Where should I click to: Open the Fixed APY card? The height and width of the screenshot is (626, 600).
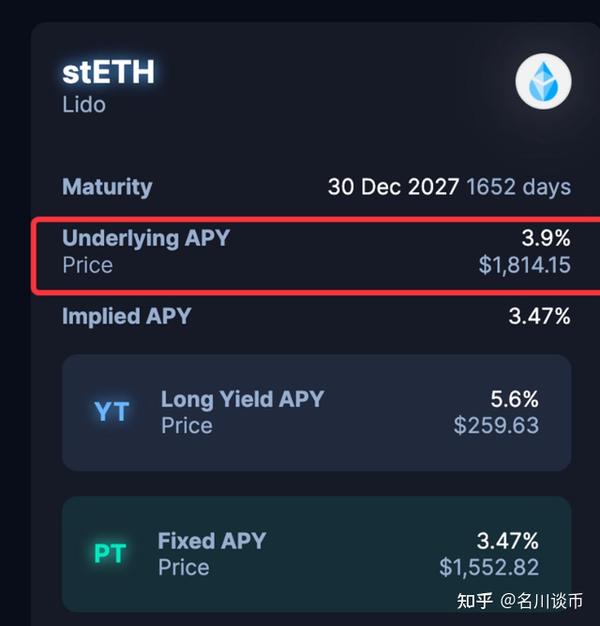316,554
